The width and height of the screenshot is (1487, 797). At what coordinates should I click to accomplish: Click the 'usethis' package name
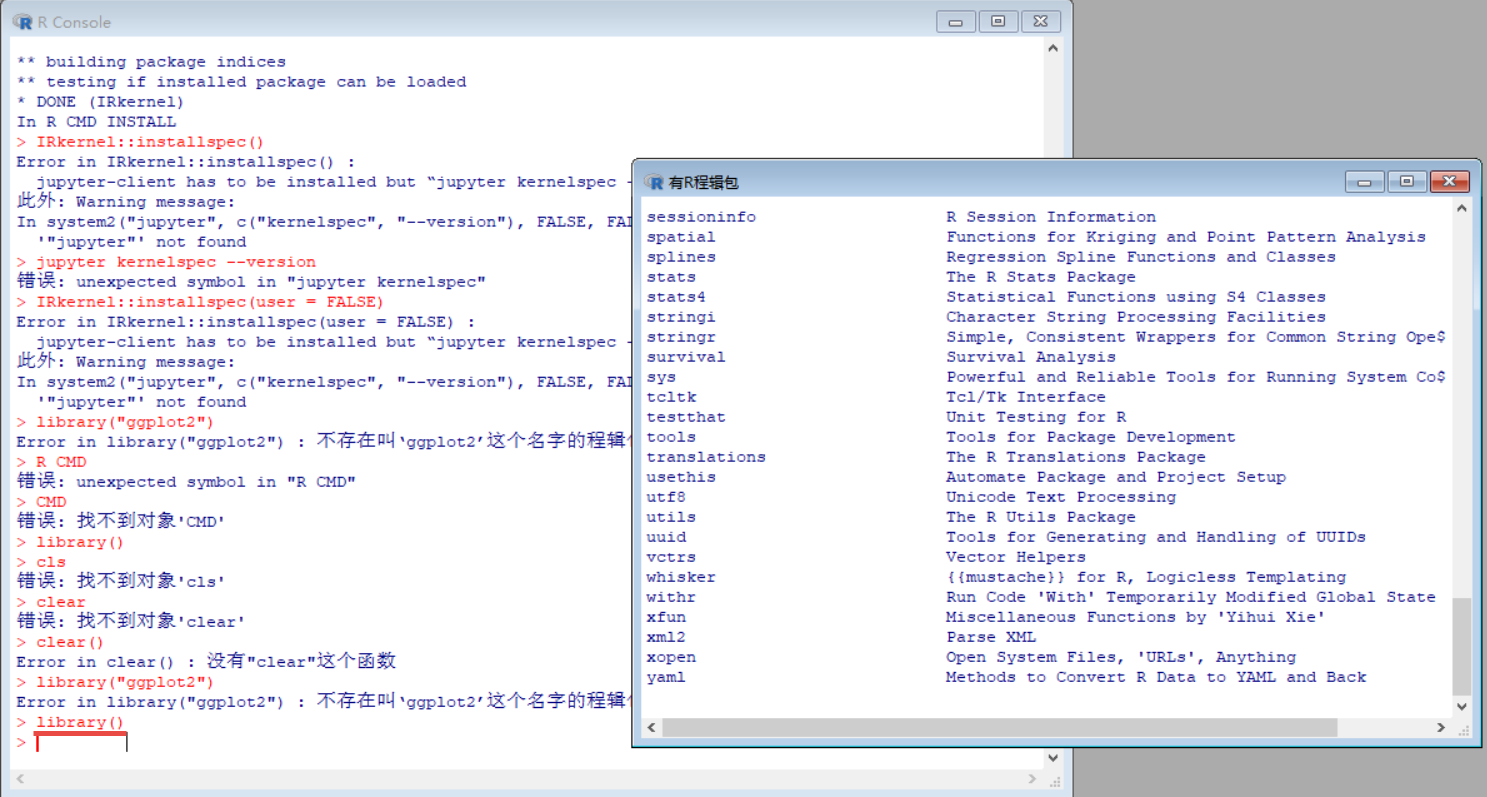[681, 477]
